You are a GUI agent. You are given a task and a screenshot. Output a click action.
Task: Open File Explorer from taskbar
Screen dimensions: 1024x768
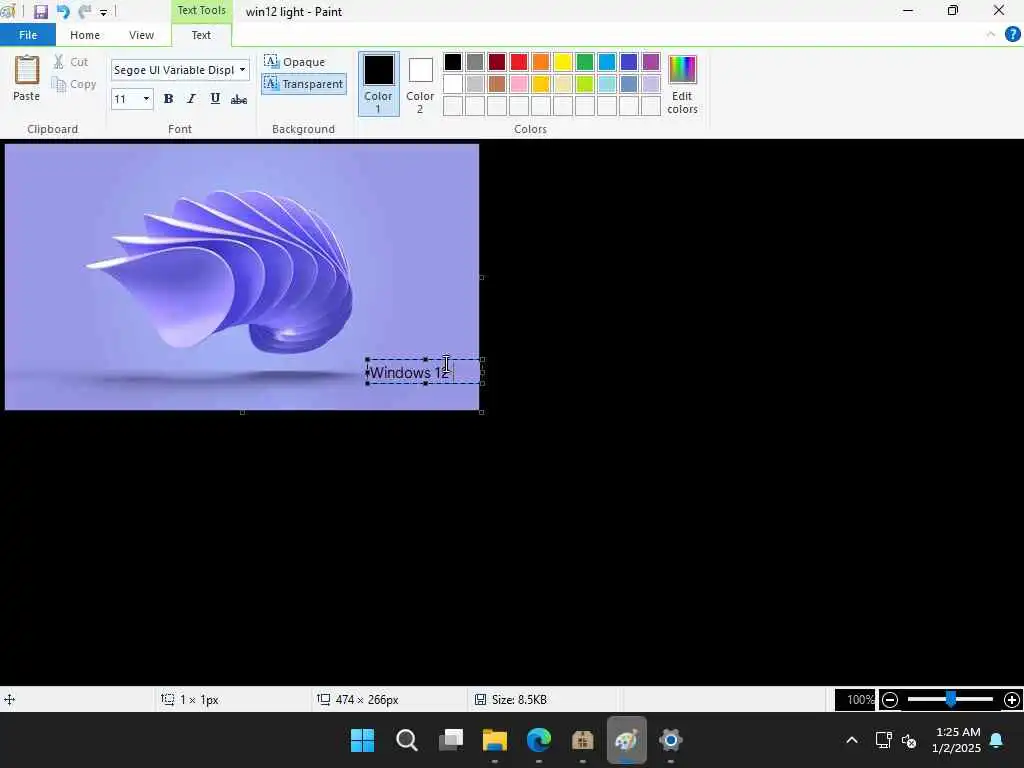coord(494,740)
